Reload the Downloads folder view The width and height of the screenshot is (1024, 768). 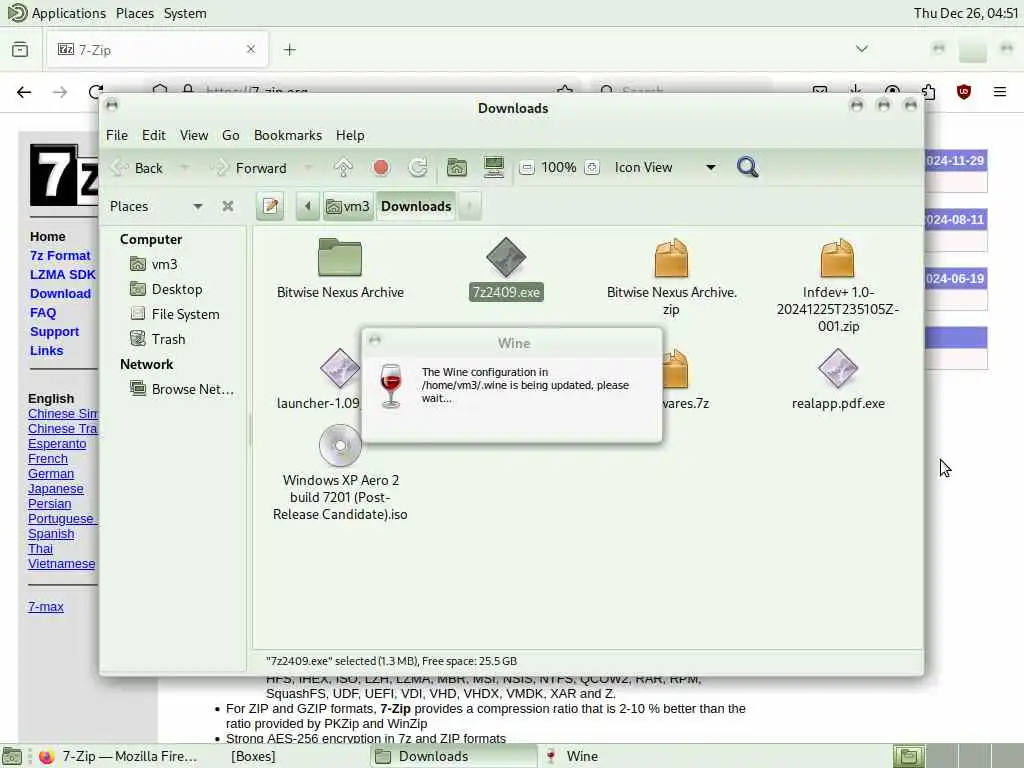pyautogui.click(x=418, y=168)
